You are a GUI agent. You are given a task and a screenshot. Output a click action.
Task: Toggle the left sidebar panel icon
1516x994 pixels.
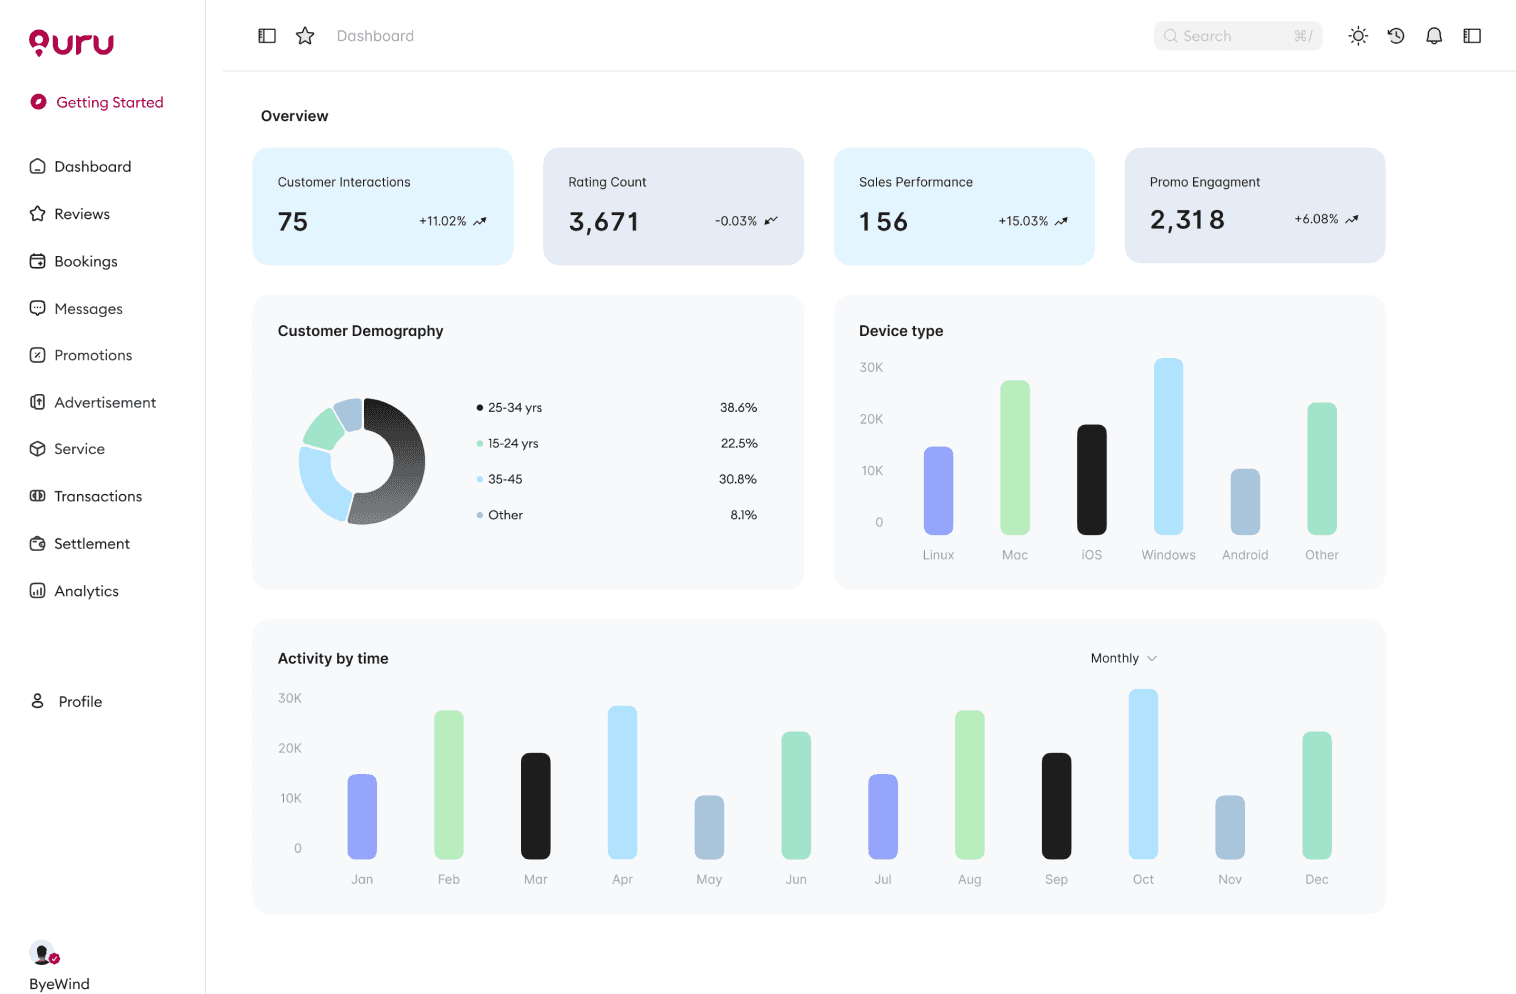click(x=267, y=36)
